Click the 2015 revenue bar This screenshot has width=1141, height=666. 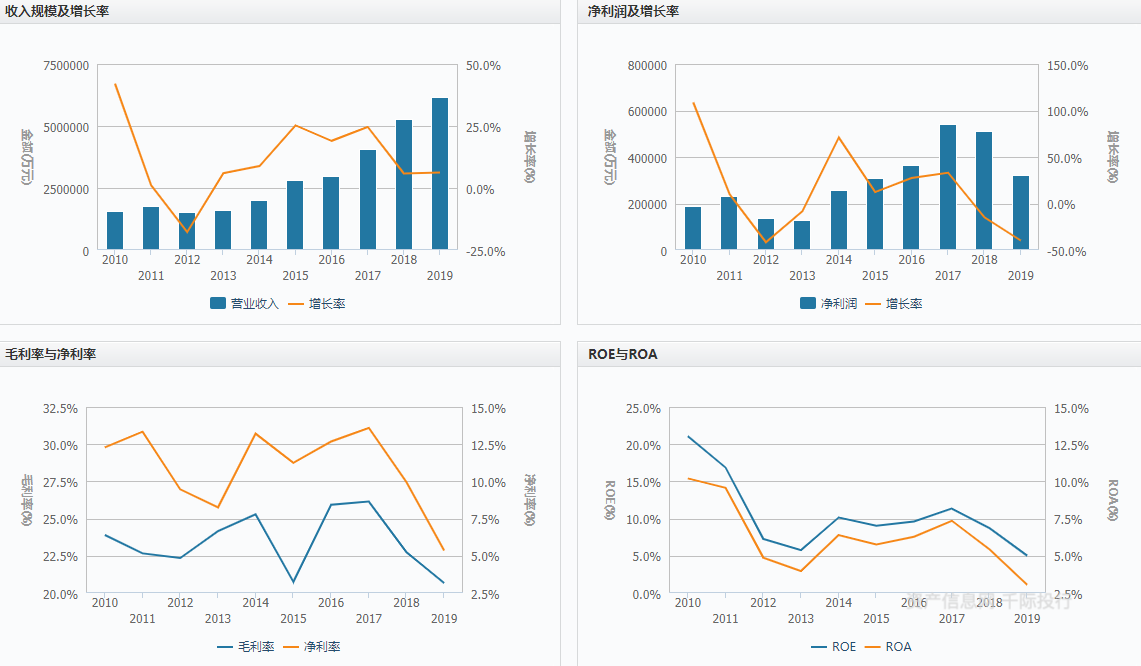[x=295, y=215]
